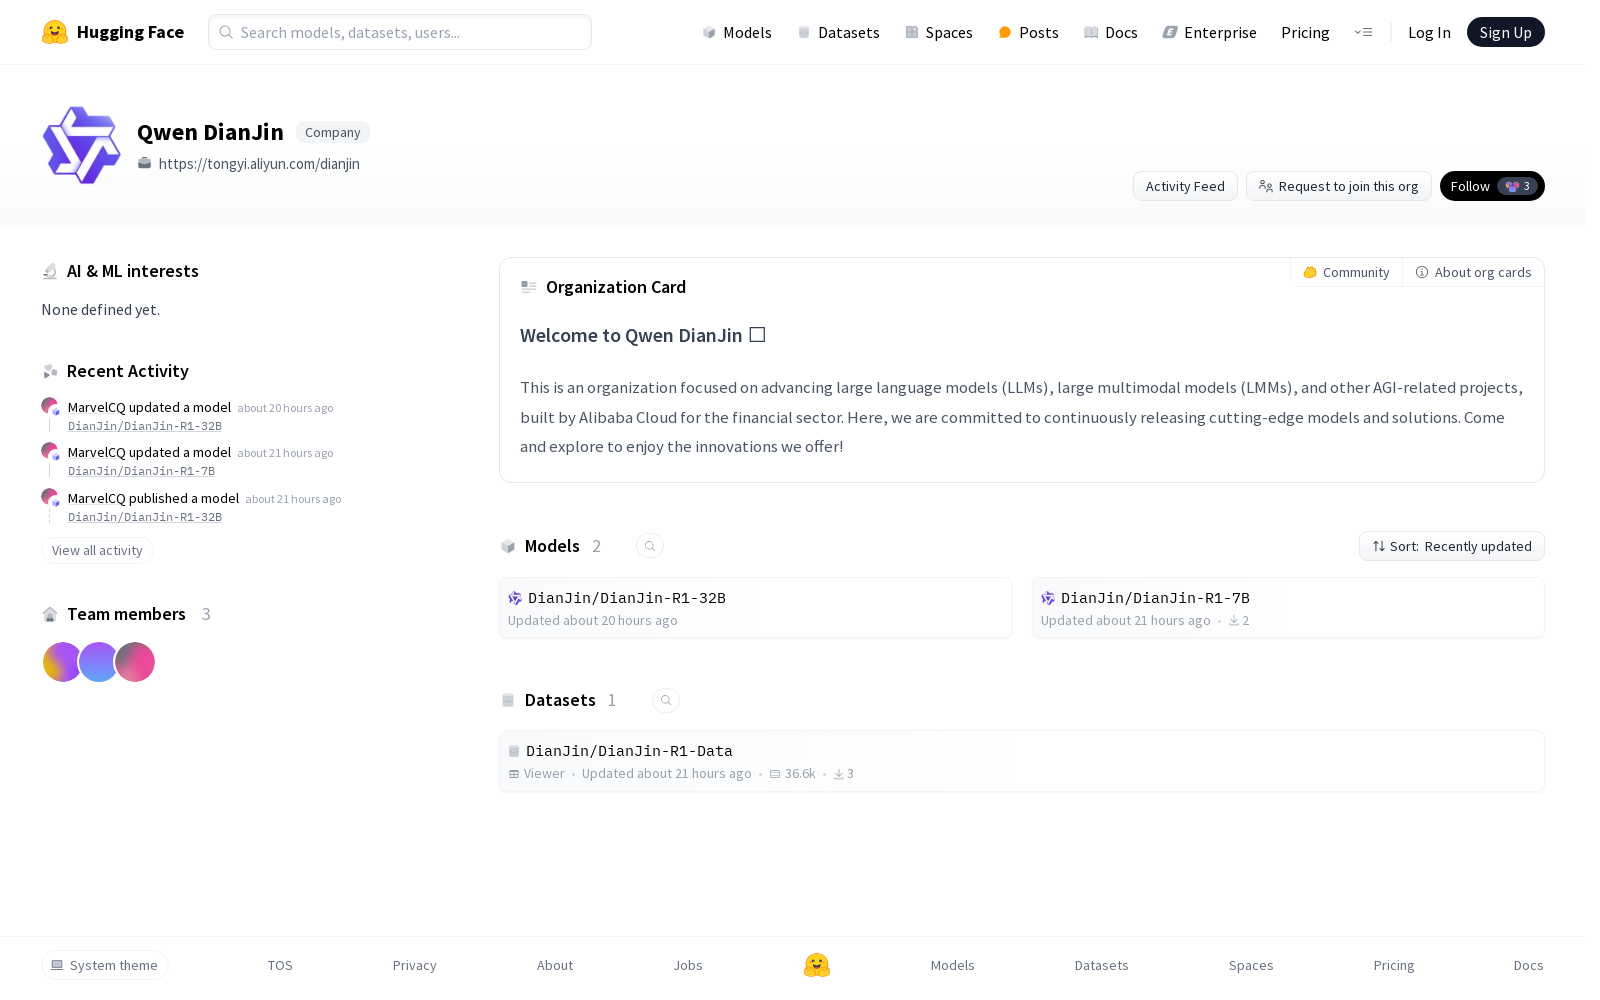Open Spaces in the top navigation
1600x1000 pixels.
click(x=938, y=32)
